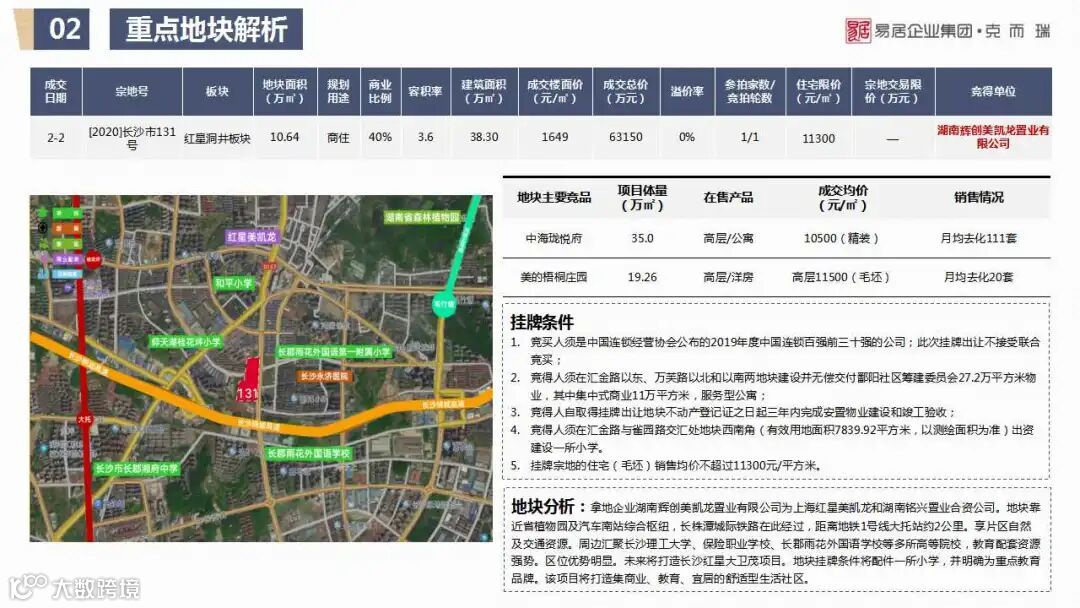Click the 商住 land use cell

pos(338,138)
